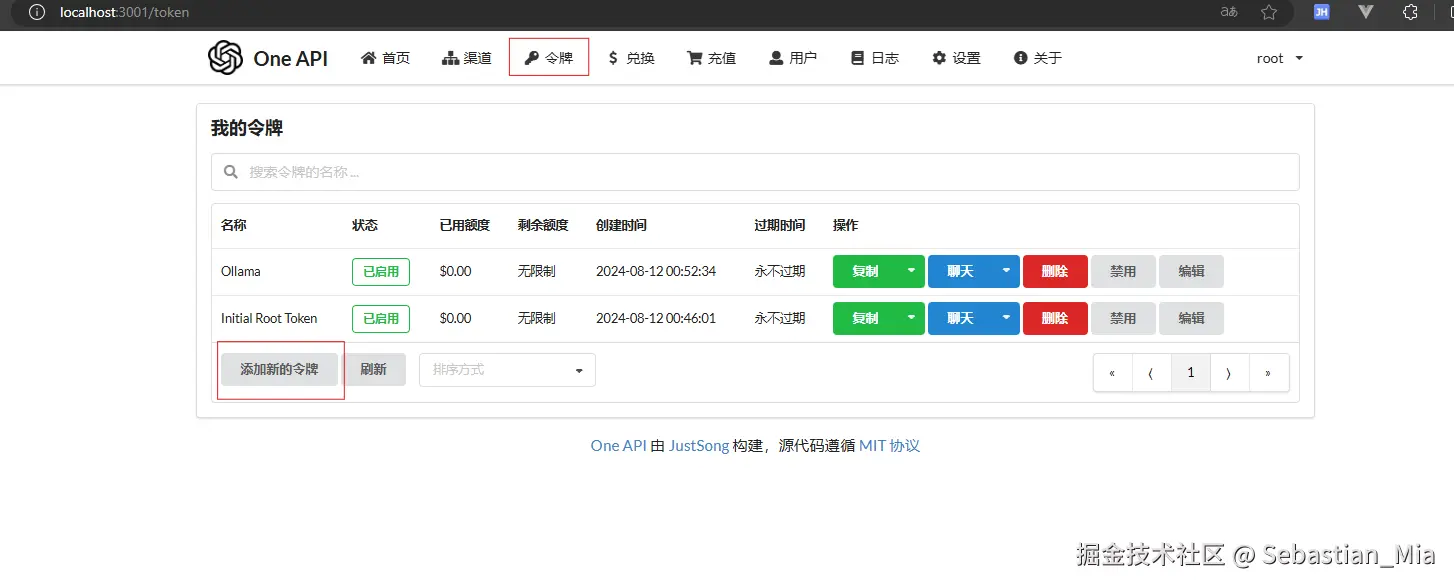The height and width of the screenshot is (587, 1454).
Task: Click 已启用 status badge for Ollama
Action: [381, 271]
